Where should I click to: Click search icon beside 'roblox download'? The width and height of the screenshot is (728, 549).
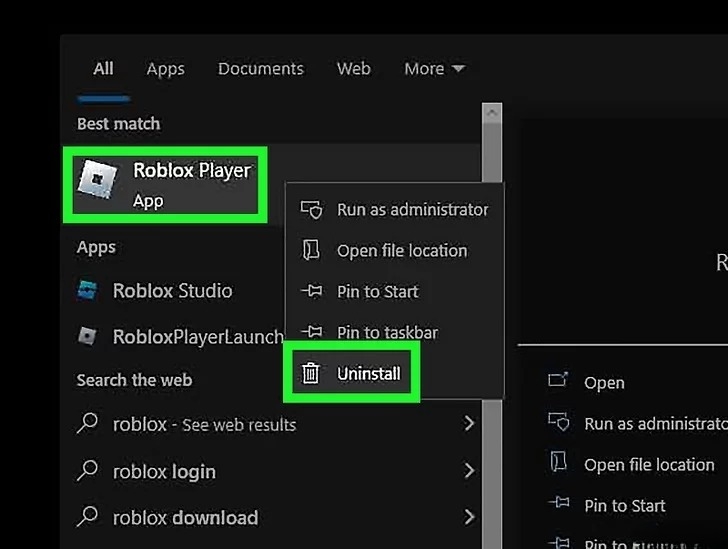coord(87,516)
